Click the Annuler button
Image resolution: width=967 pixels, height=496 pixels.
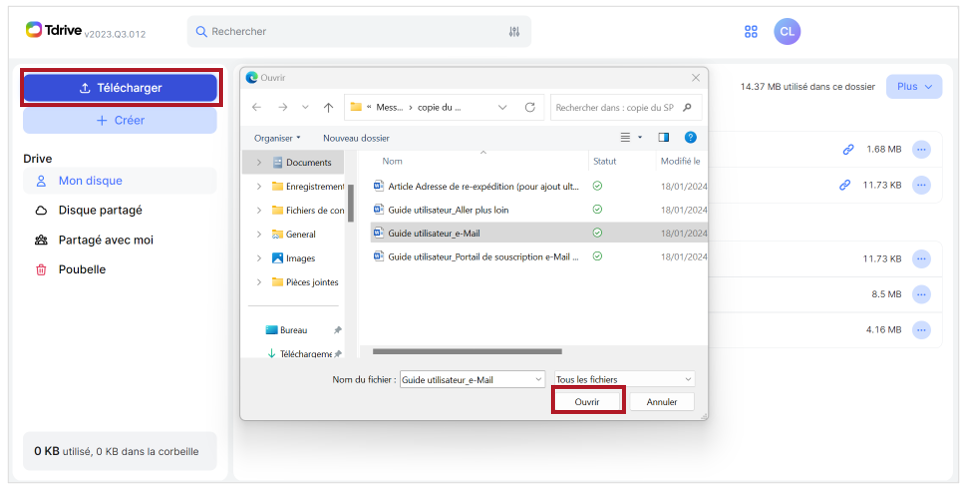pos(662,402)
